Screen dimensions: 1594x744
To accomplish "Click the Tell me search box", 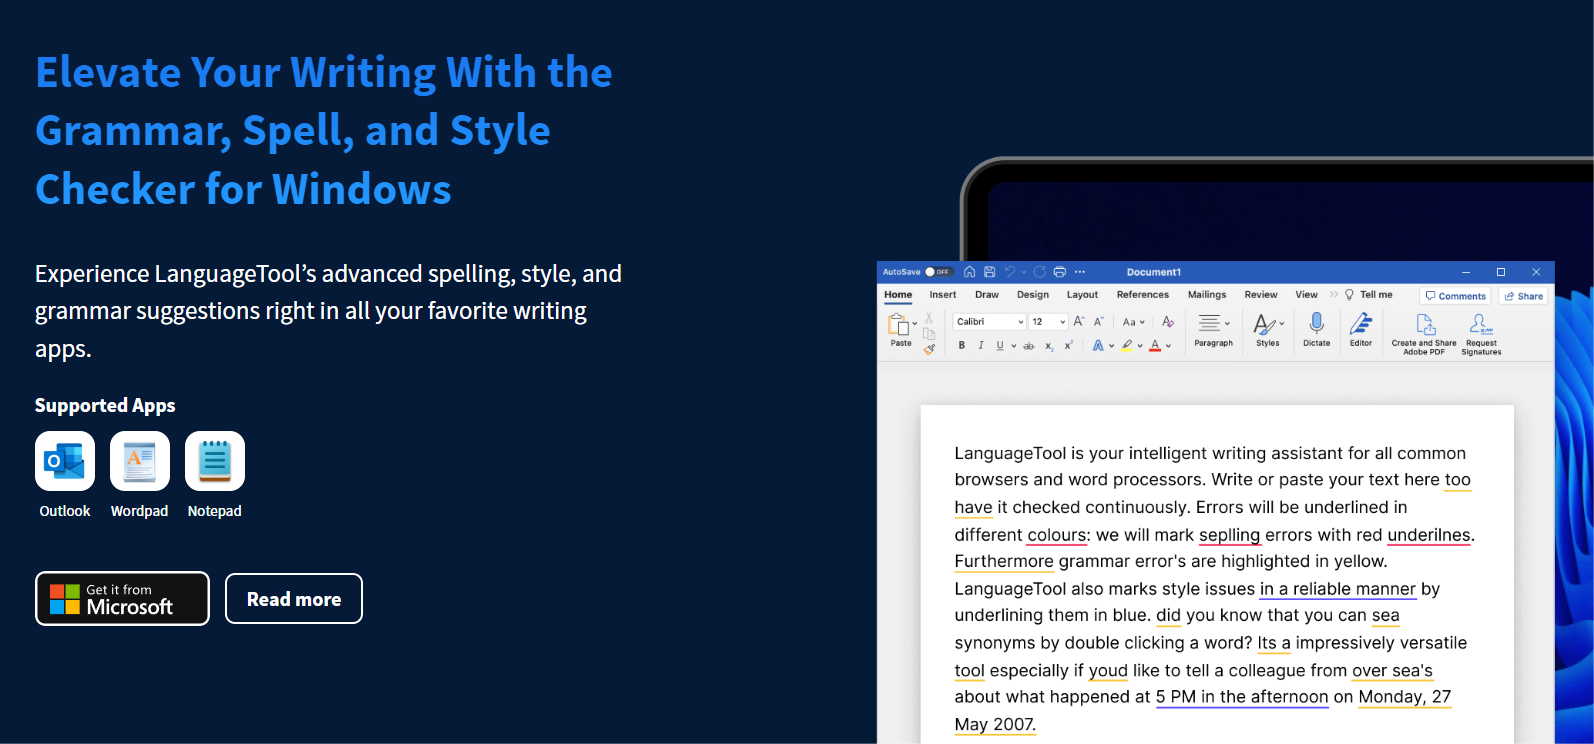I will (1369, 295).
